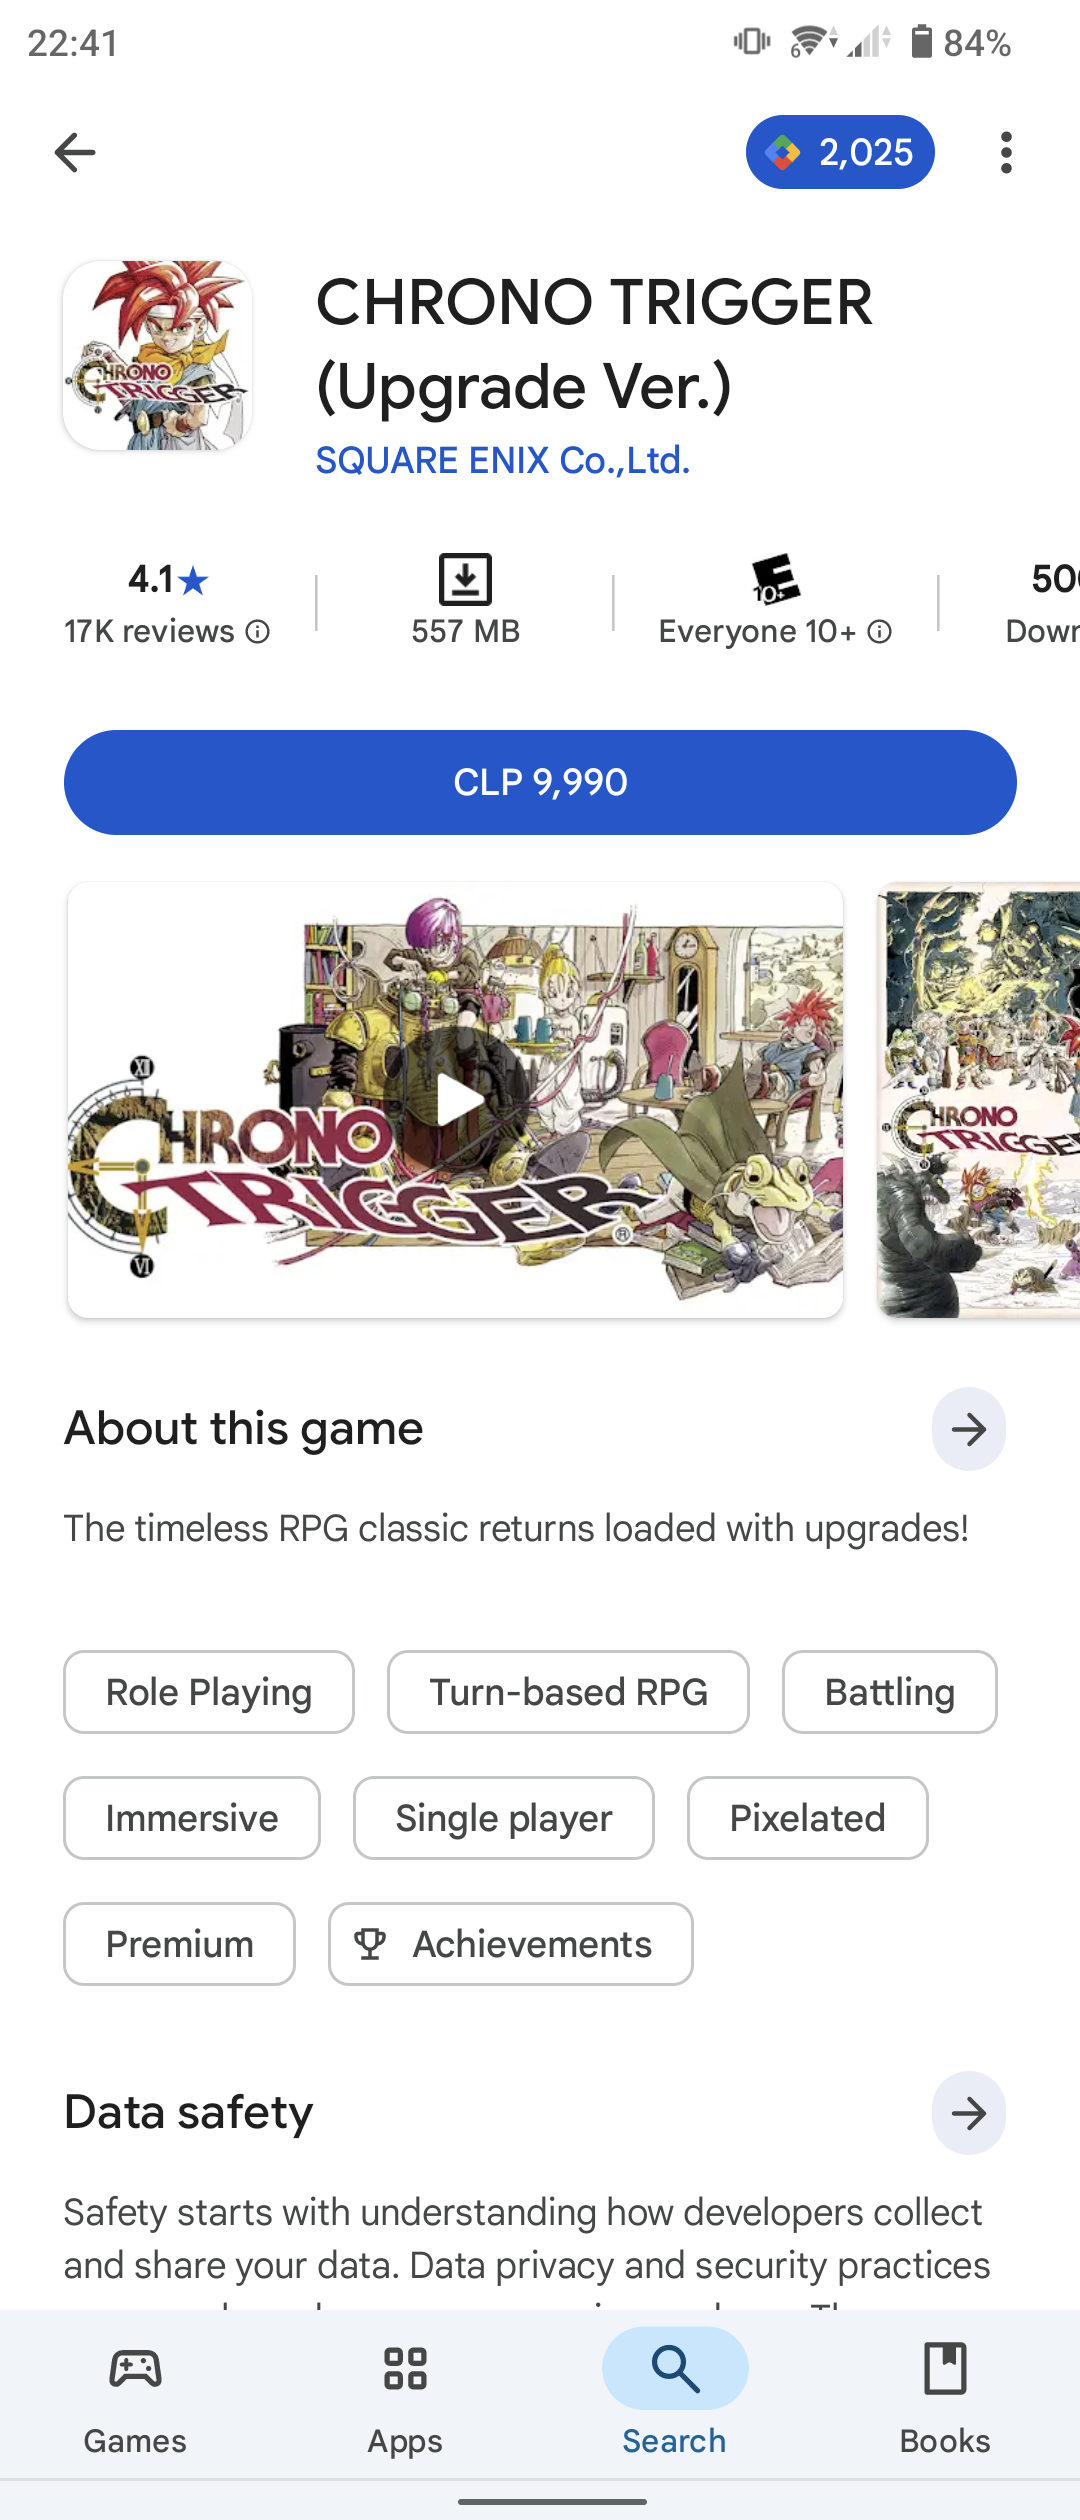Tap the back arrow icon
Viewport: 1080px width, 2520px height.
coord(75,152)
